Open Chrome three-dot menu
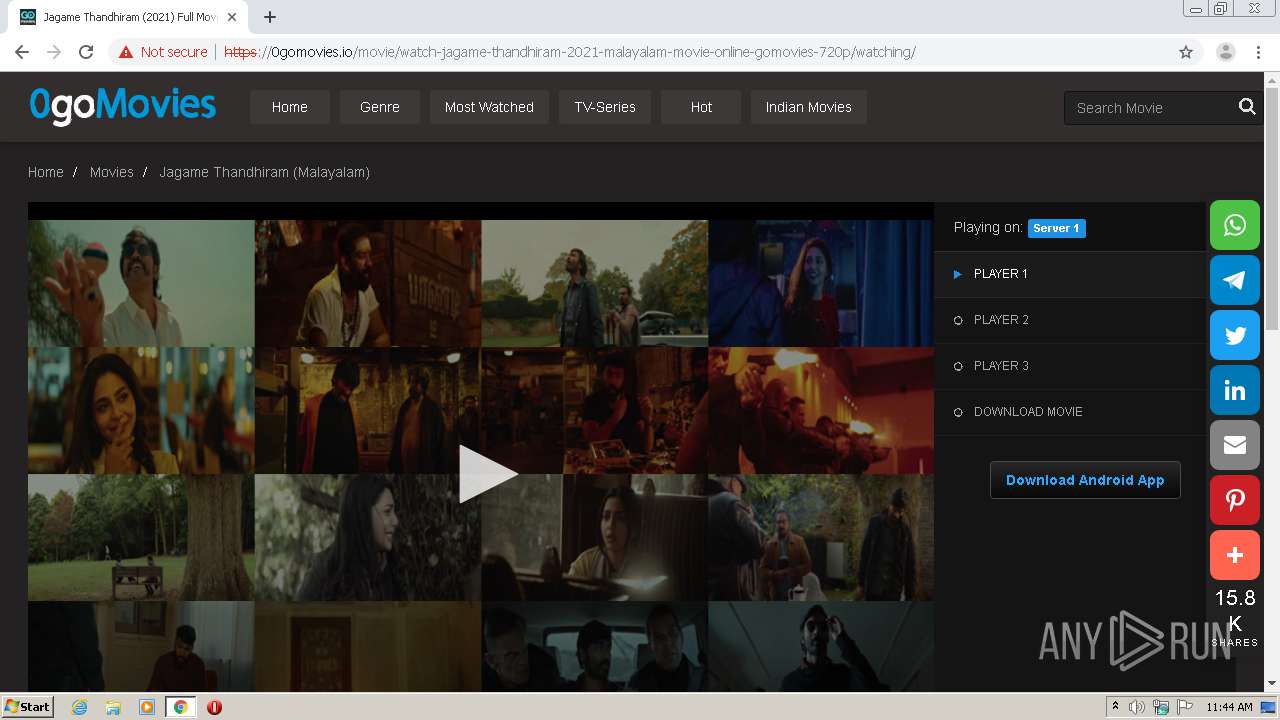 tap(1258, 52)
